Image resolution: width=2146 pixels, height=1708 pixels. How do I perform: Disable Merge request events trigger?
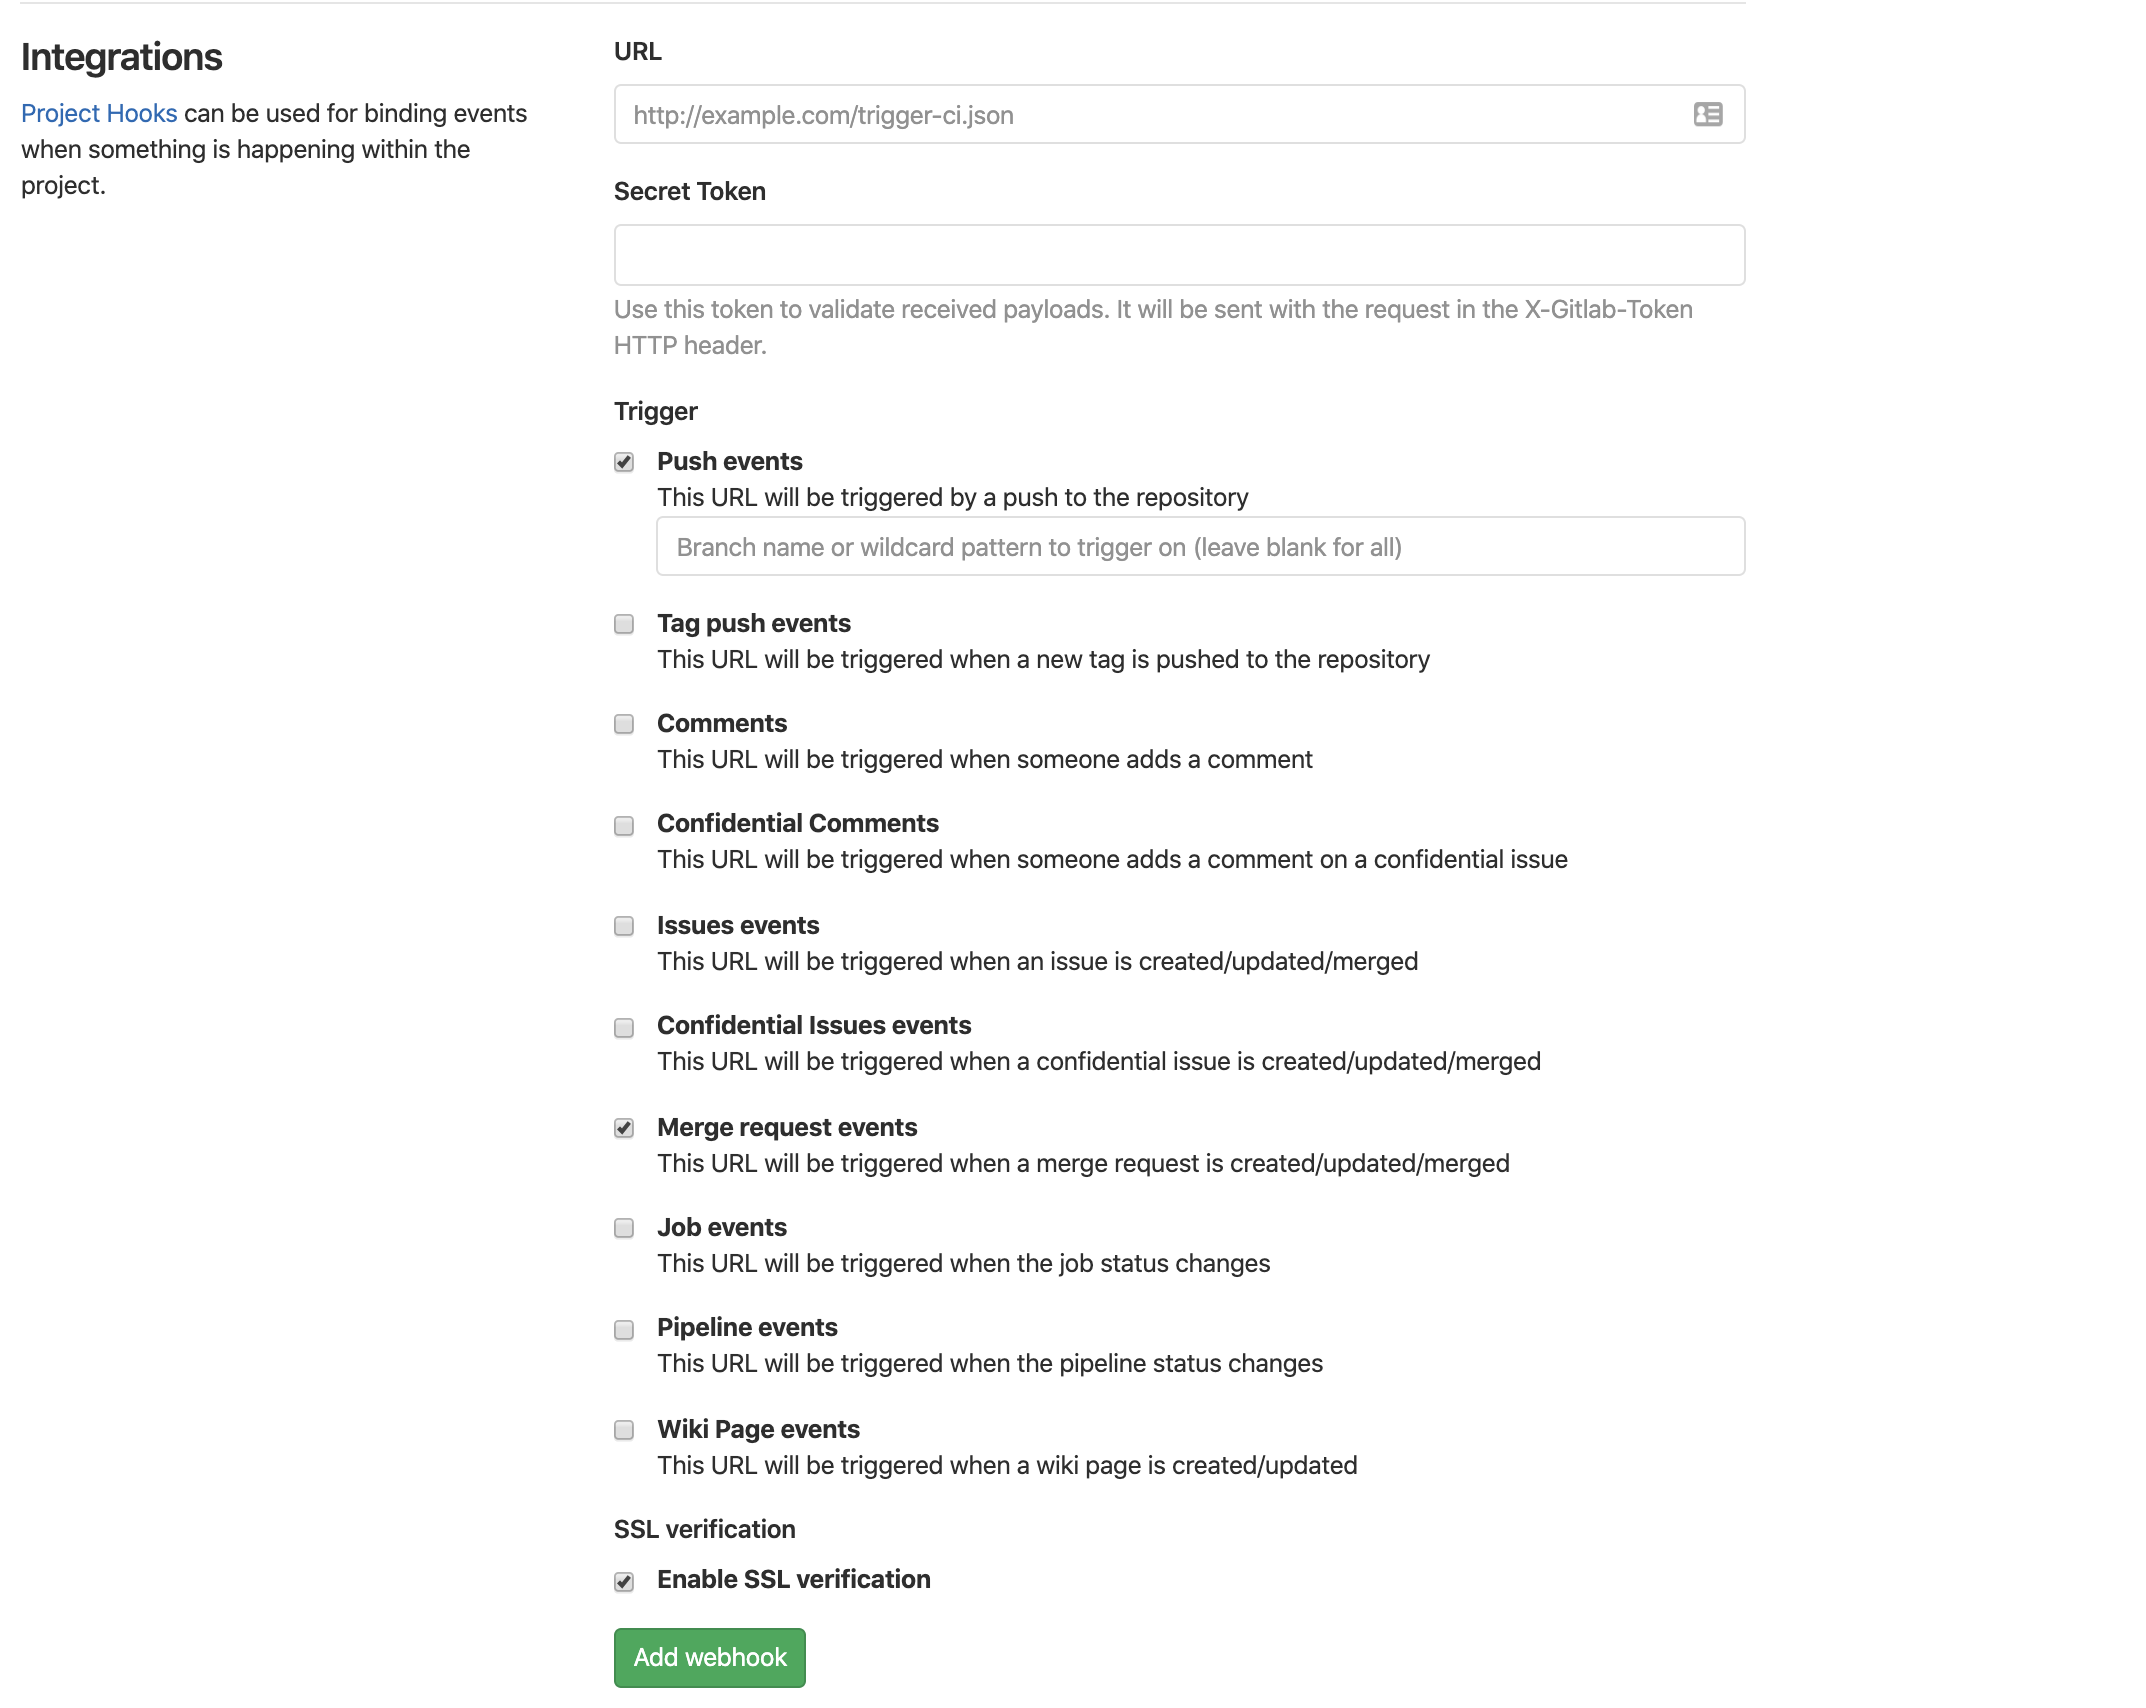tap(624, 1129)
